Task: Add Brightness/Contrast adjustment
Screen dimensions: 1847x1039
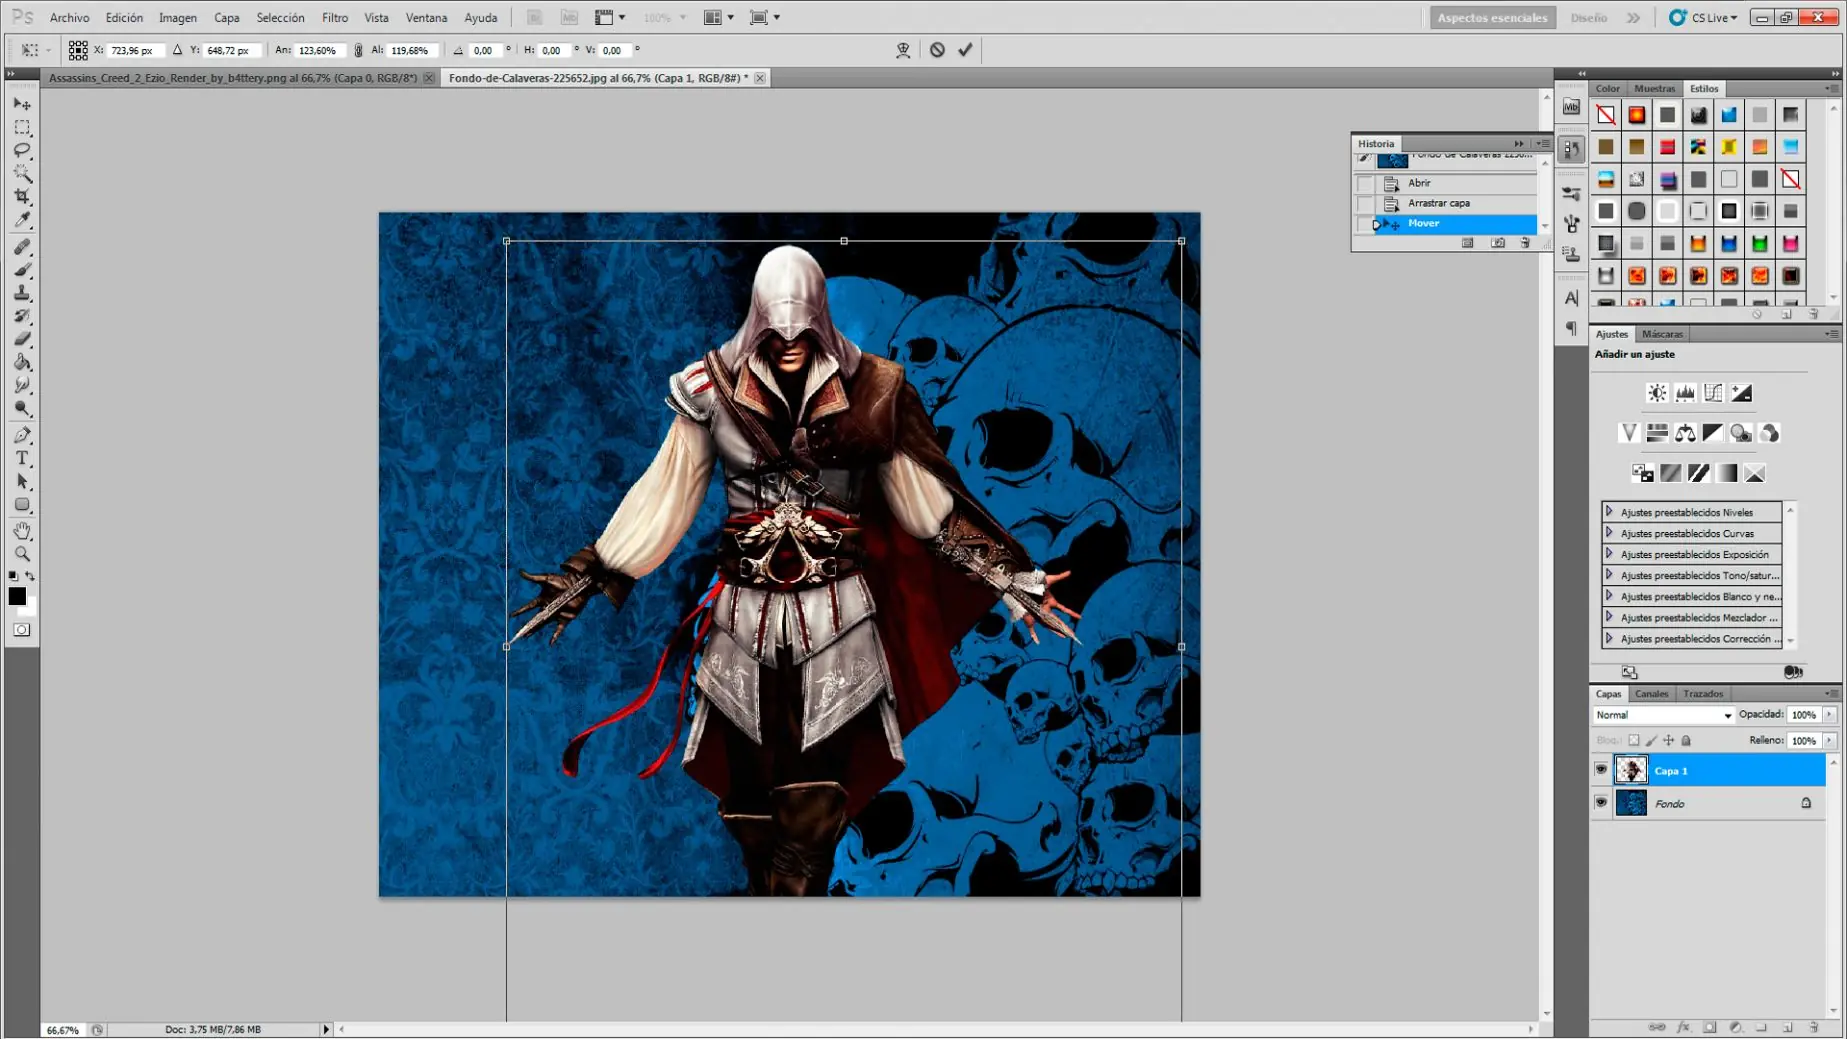Action: [1657, 393]
